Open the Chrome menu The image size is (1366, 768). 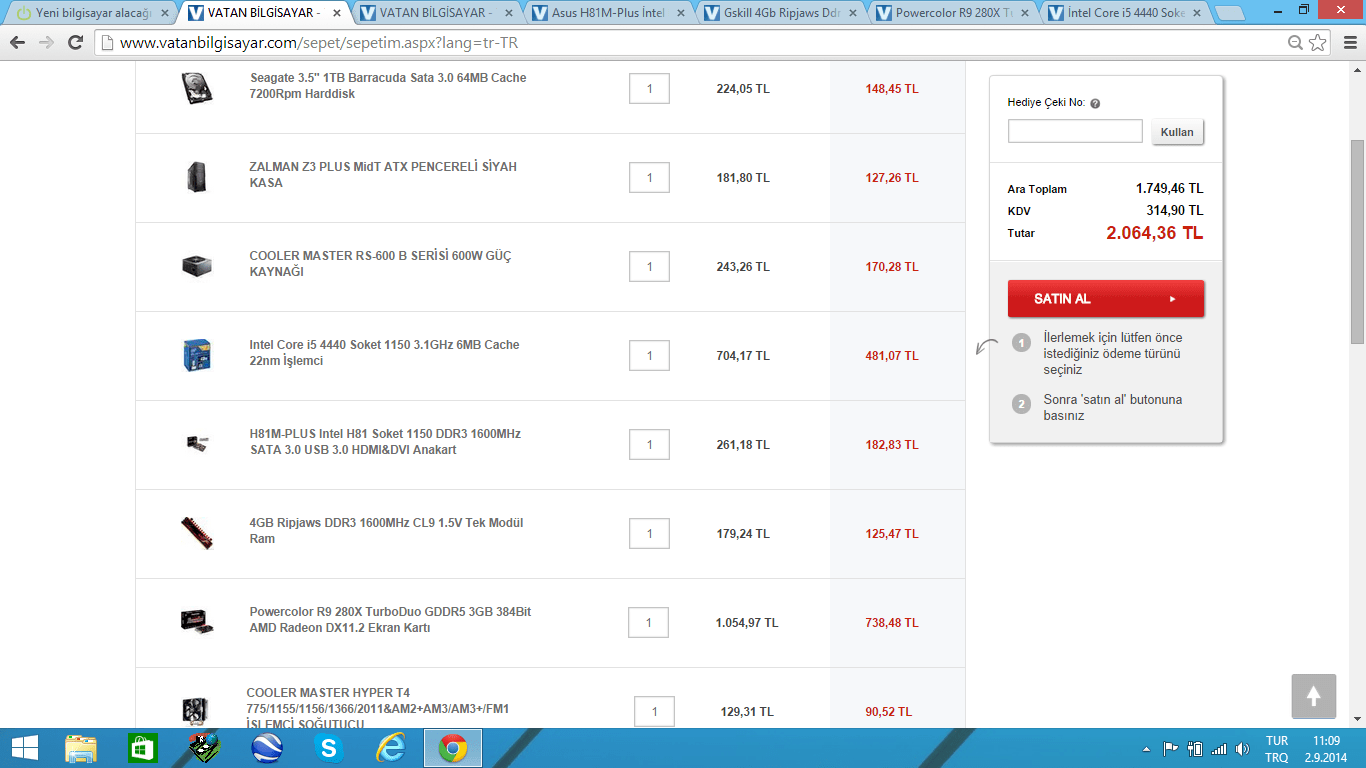[1349, 43]
